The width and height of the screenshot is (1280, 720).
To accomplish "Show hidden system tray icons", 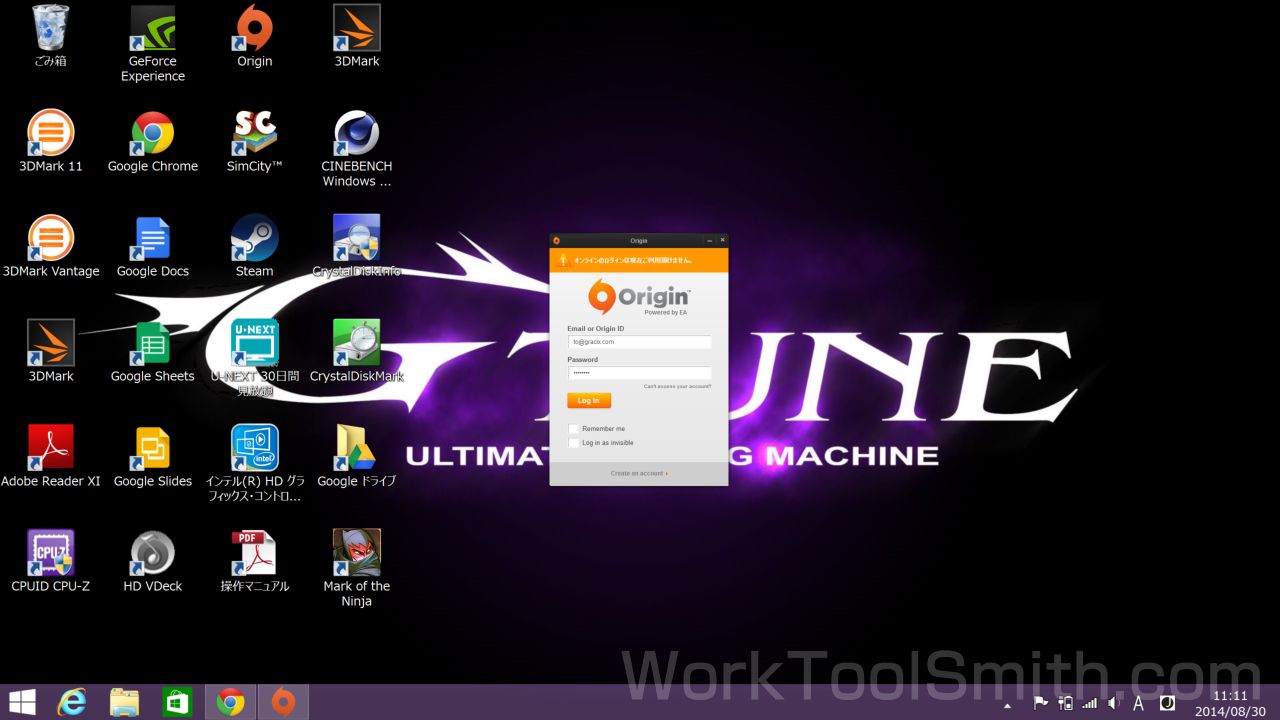I will pos(1008,704).
